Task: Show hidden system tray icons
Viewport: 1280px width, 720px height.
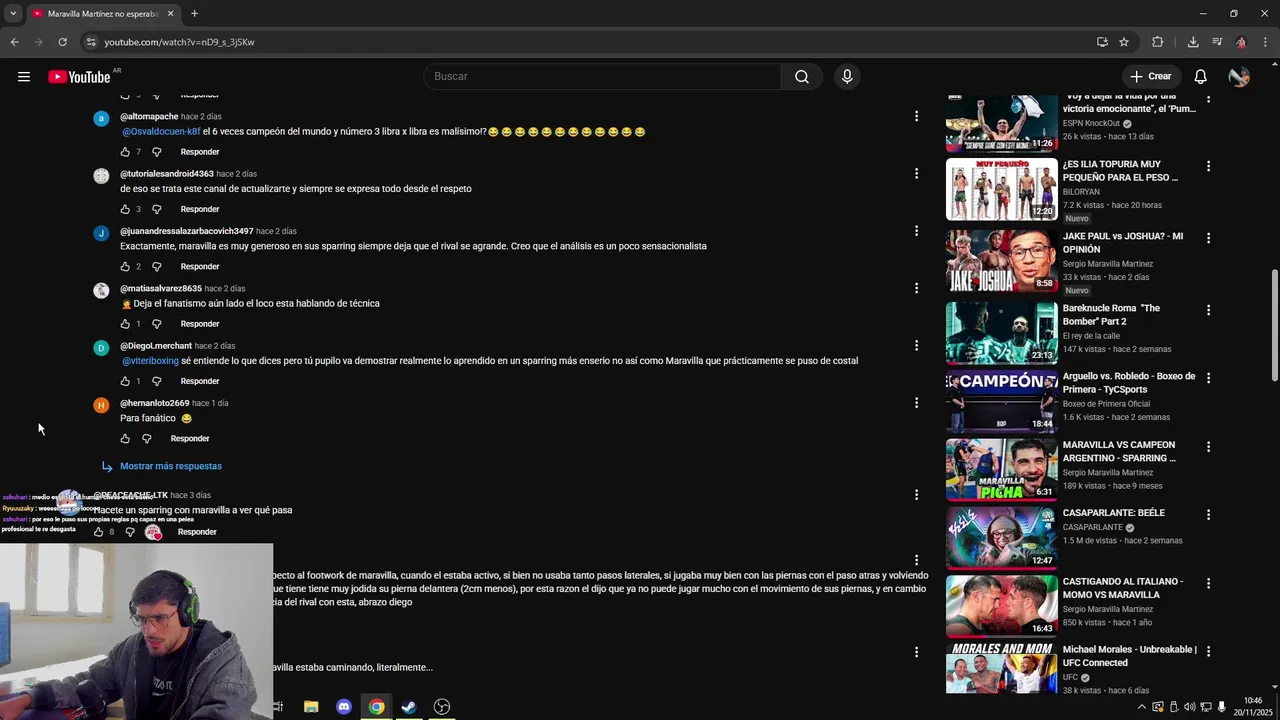Action: coord(1142,707)
